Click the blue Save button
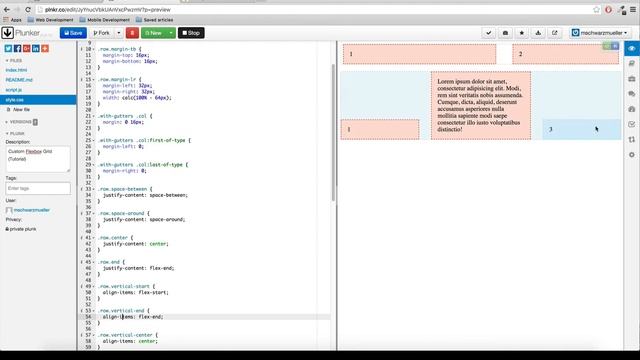 (x=73, y=33)
